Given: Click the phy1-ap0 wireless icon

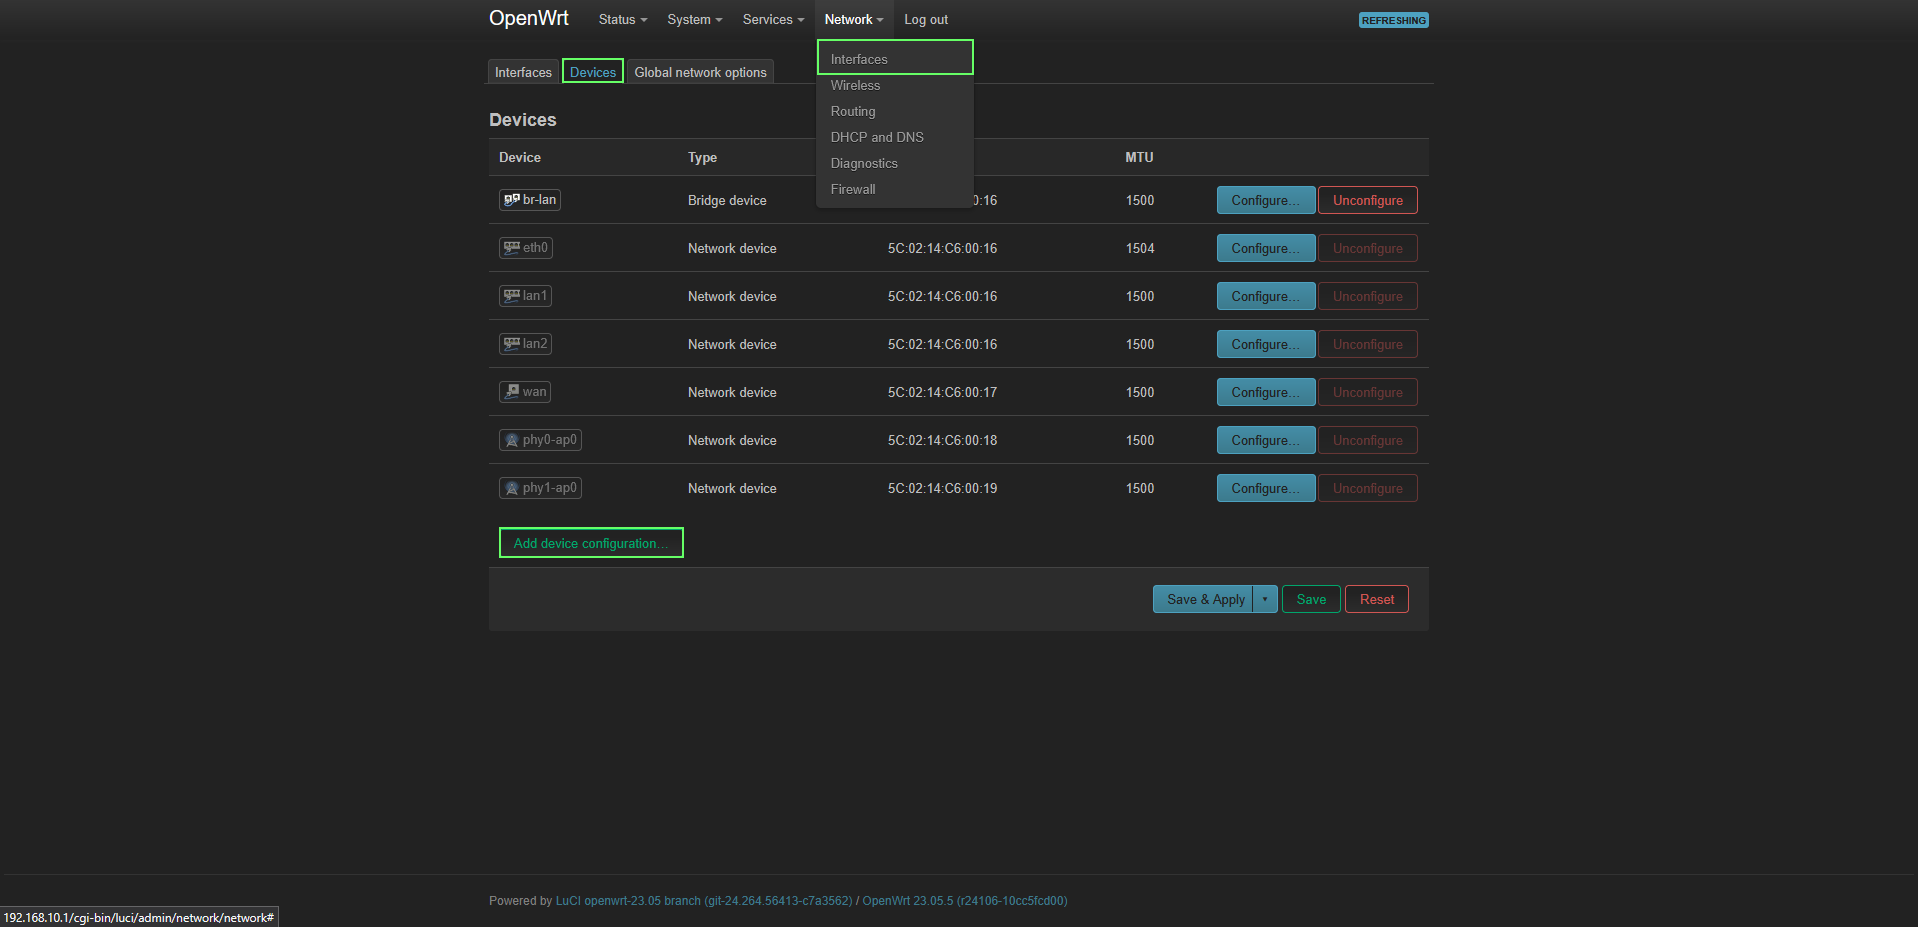Looking at the screenshot, I should (511, 488).
